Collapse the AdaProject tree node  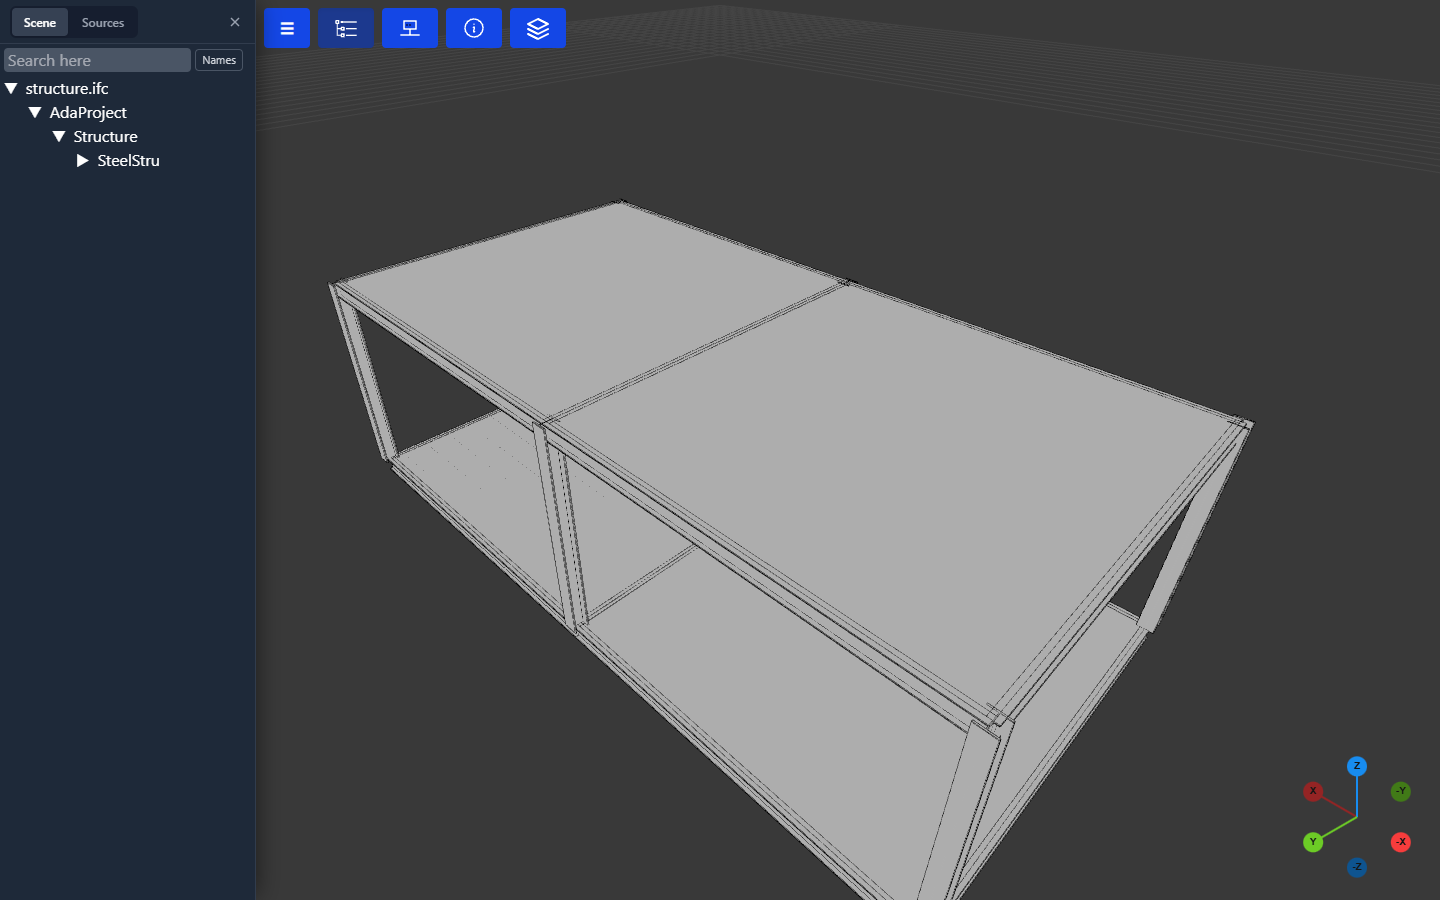coord(35,113)
